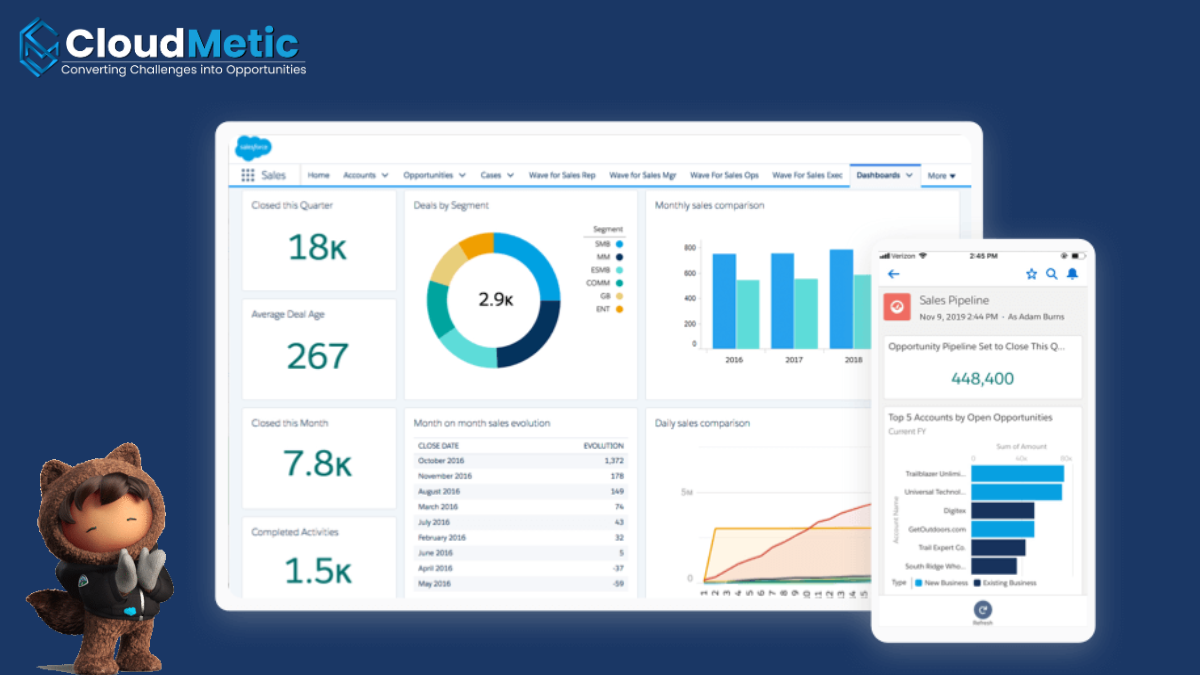Tap the New Business legend swatch
This screenshot has height=675, width=1200.
[x=919, y=582]
